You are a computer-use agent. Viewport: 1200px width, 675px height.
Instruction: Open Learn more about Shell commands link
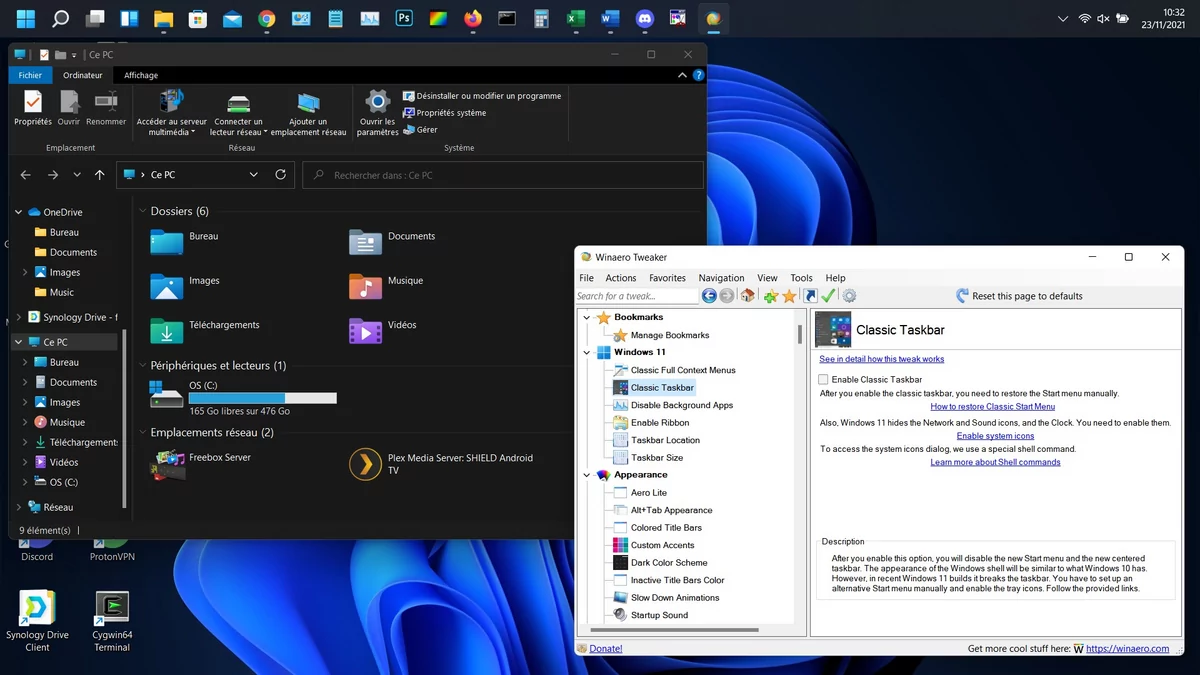coord(995,462)
